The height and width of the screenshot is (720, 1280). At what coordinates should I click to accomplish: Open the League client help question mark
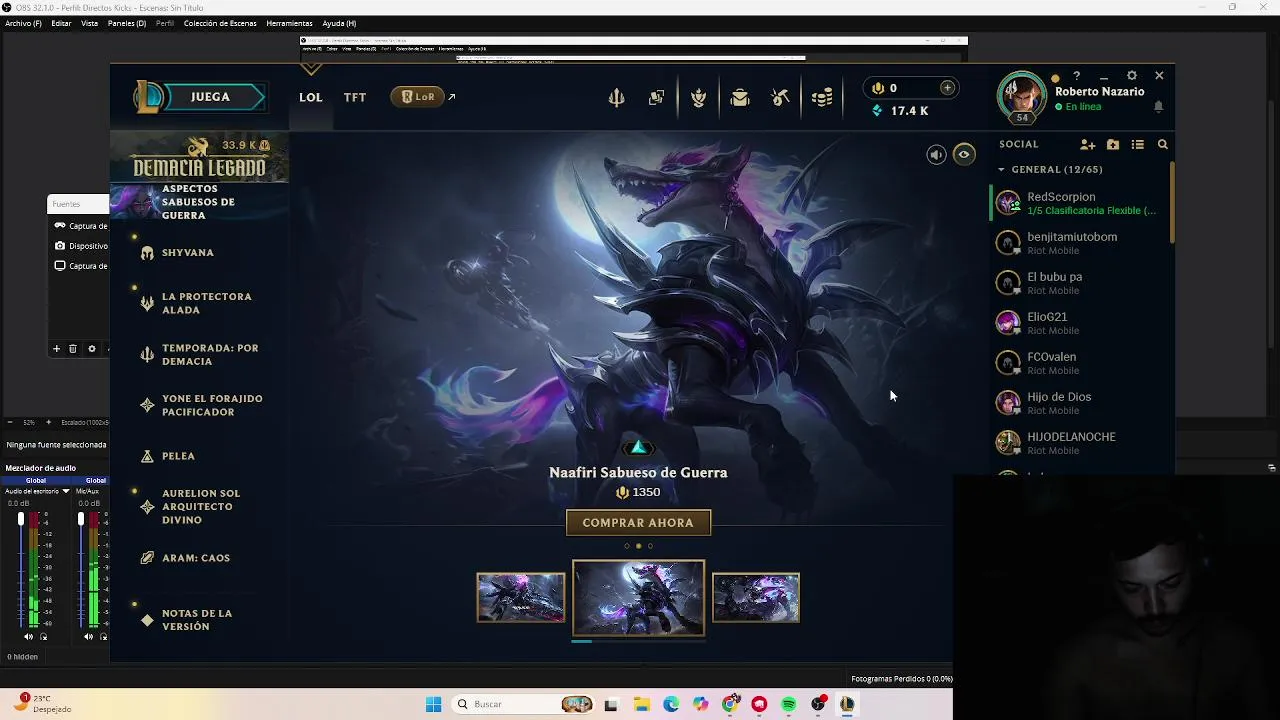(x=1076, y=76)
